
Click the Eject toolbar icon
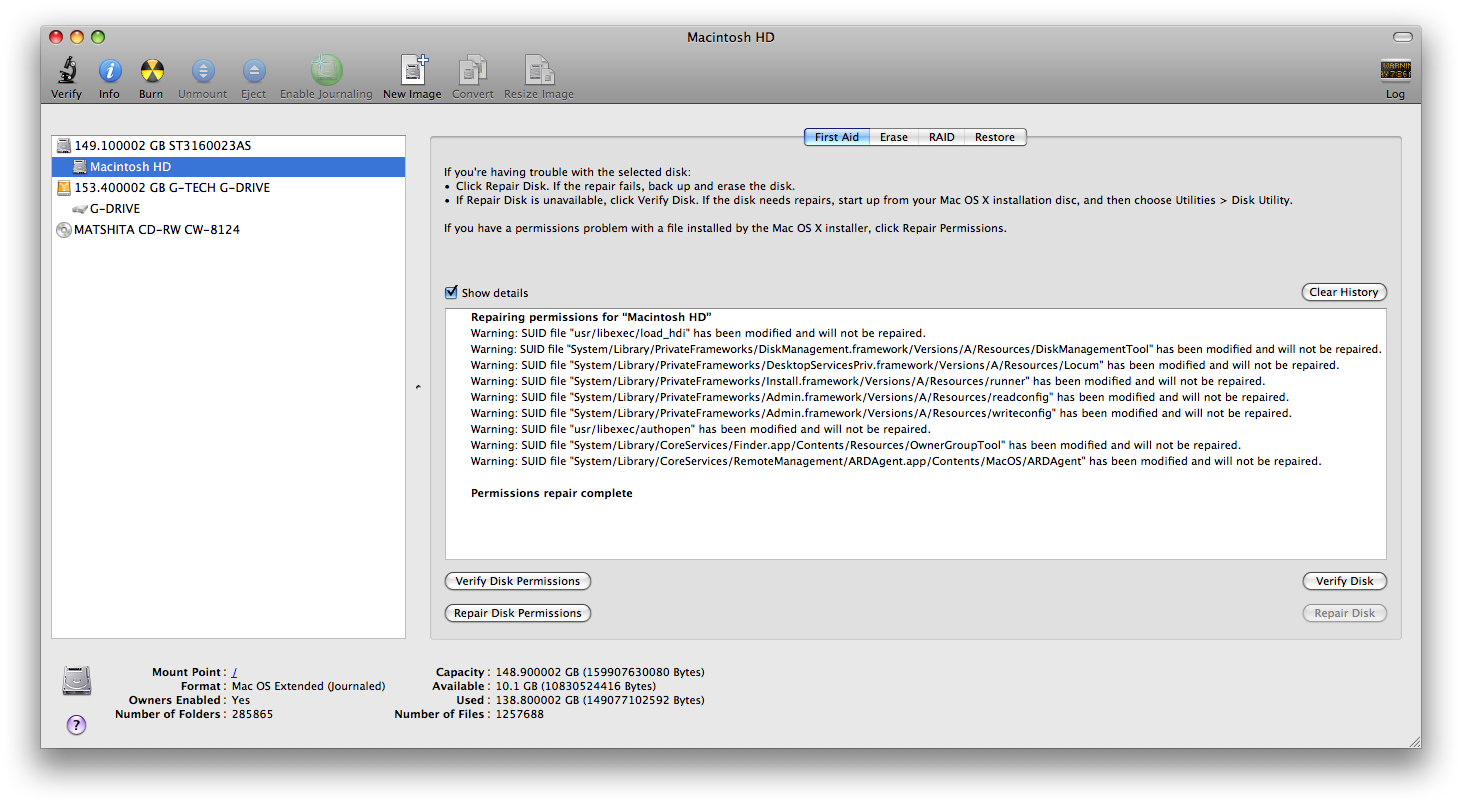pos(254,70)
